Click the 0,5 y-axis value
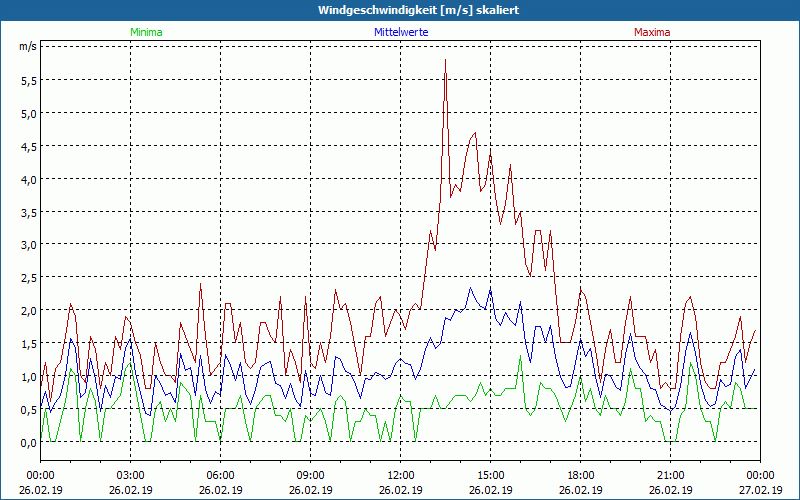 [29, 410]
